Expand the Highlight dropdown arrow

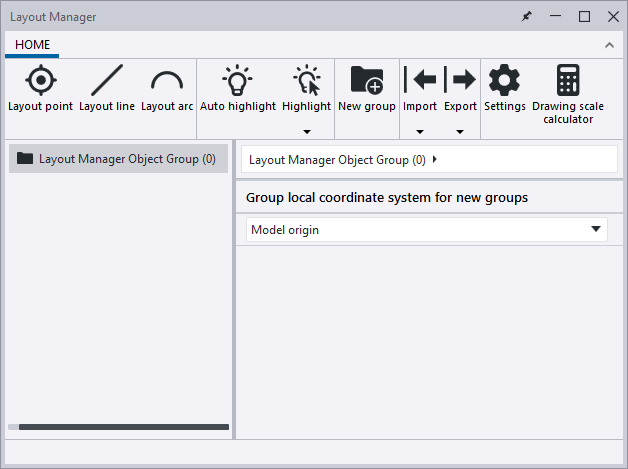pyautogui.click(x=306, y=131)
